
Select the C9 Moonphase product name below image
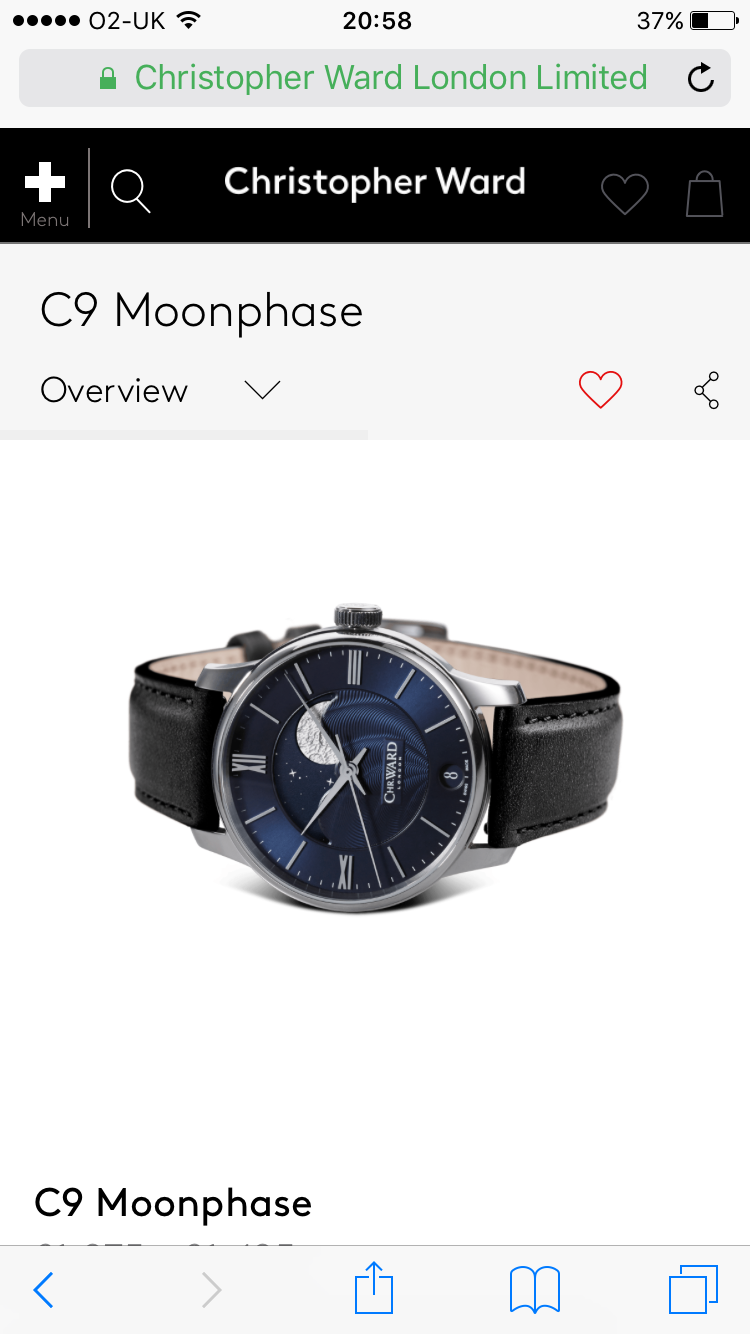coord(173,1203)
